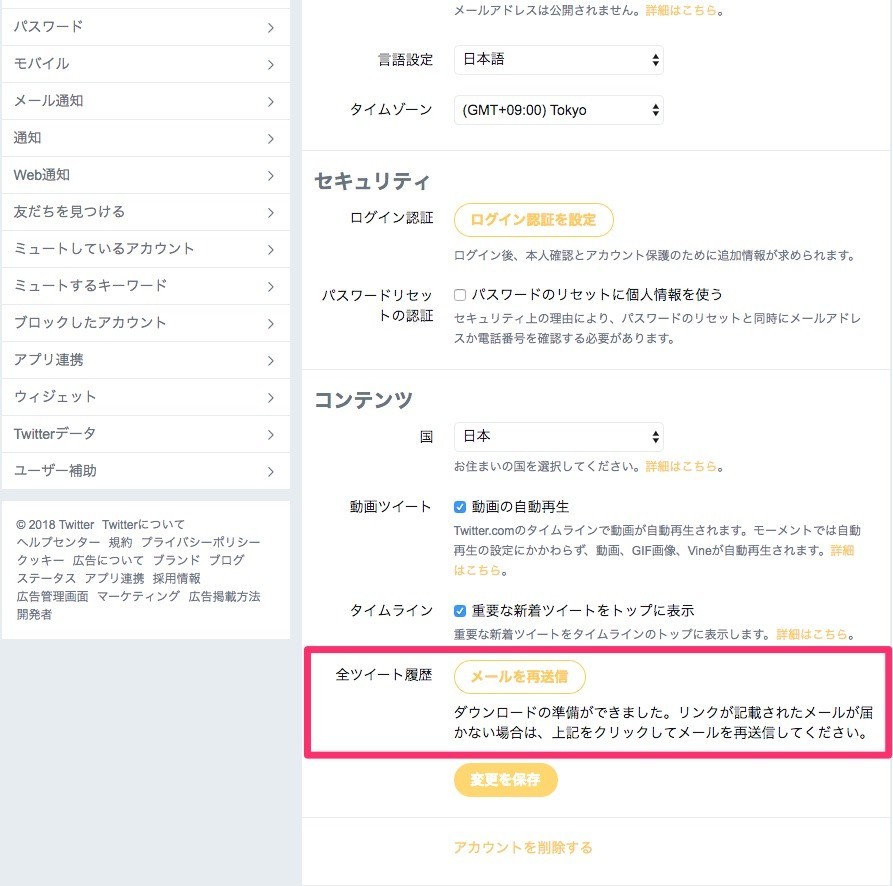The height and width of the screenshot is (886, 893).
Task: Uncheck 重要な新着ツイートをトップに表示
Action: click(x=458, y=610)
